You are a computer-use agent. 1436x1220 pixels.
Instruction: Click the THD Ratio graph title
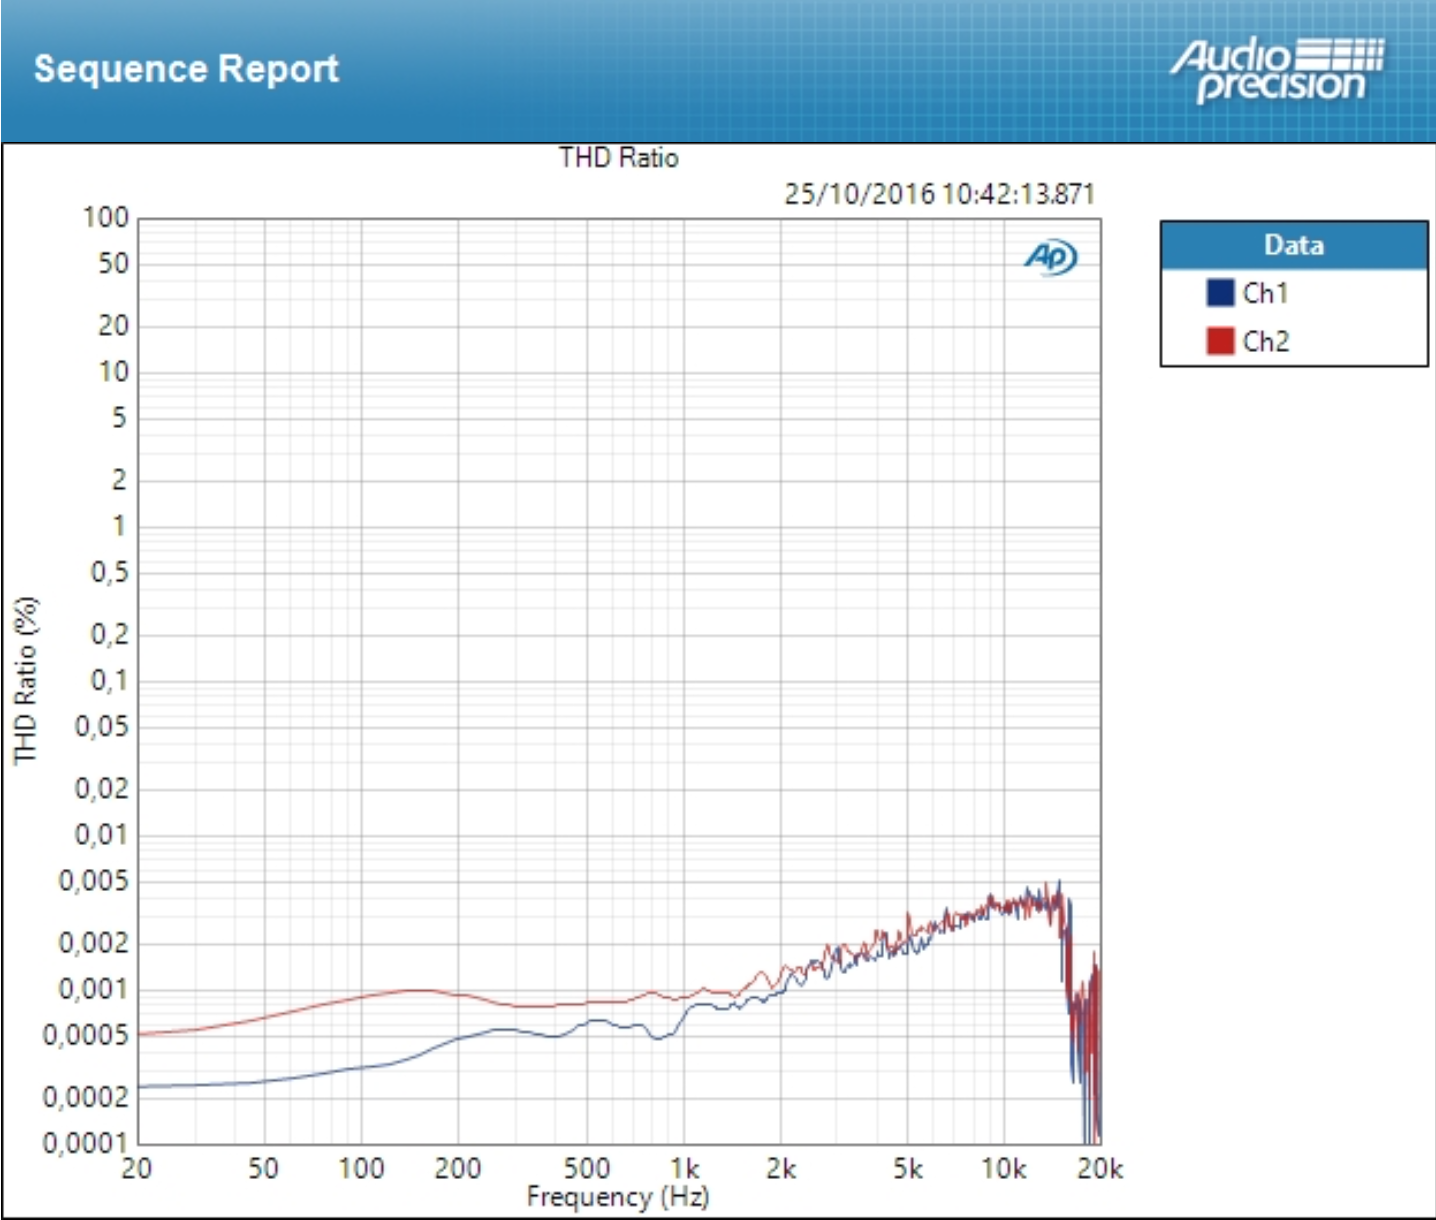point(618,158)
